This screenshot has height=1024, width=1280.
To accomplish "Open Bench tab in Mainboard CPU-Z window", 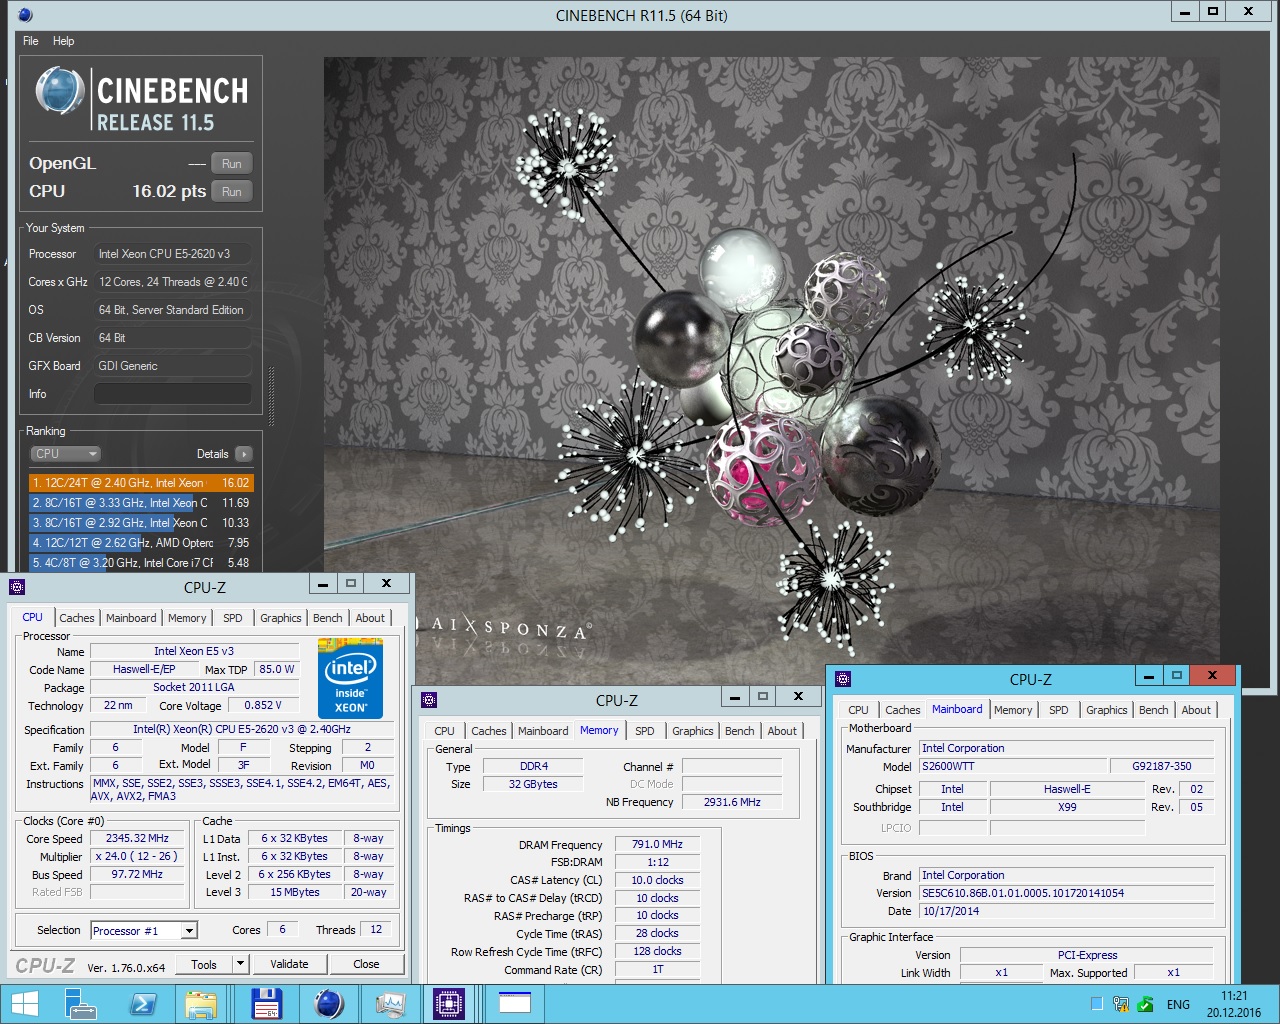I will click(1154, 710).
